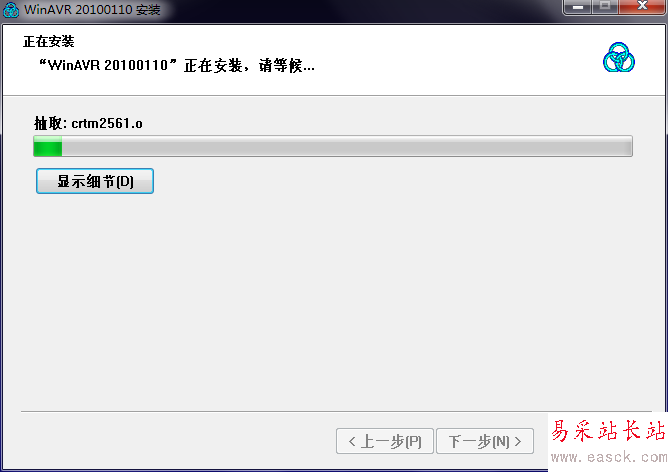
Task: Click the disabled maximize button in title bar
Action: click(x=605, y=6)
